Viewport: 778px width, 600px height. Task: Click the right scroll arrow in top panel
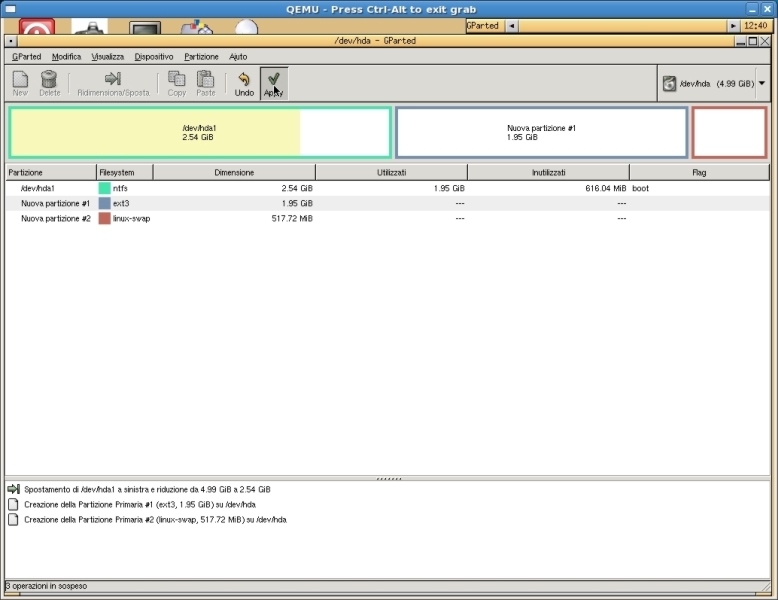pyautogui.click(x=733, y=26)
